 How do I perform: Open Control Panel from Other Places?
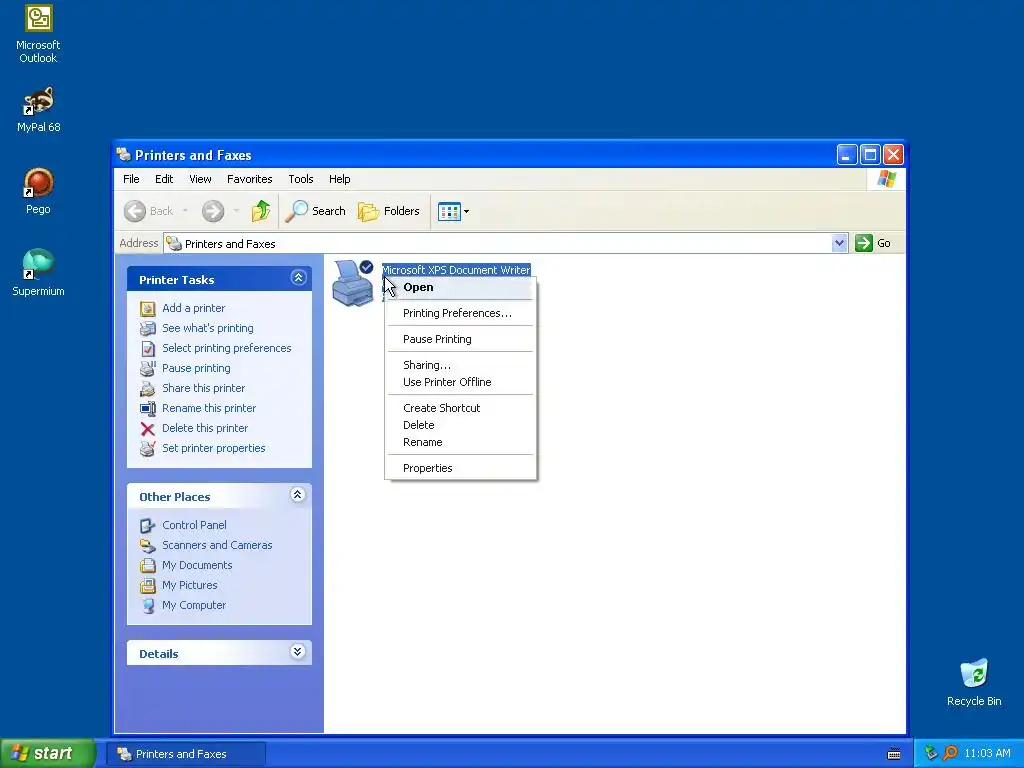point(195,525)
